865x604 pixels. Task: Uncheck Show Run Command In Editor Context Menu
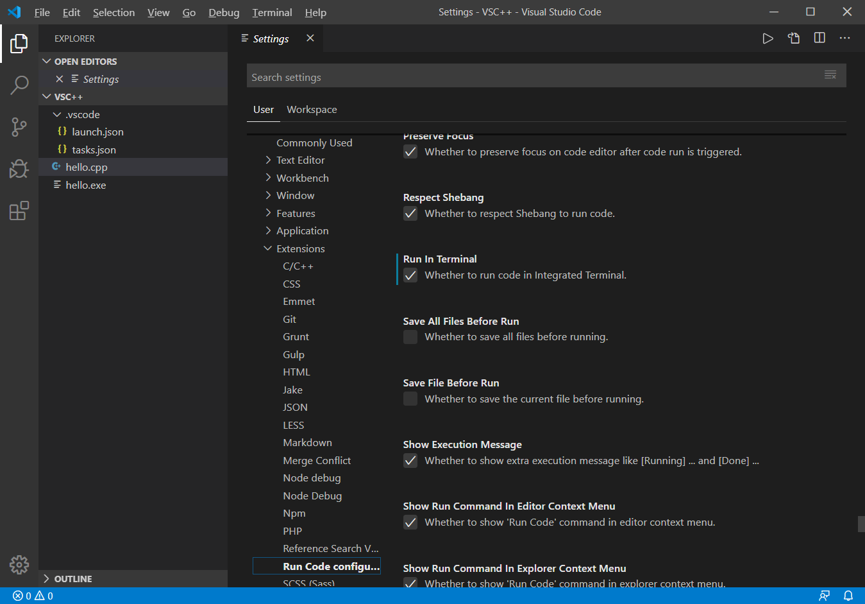[410, 522]
